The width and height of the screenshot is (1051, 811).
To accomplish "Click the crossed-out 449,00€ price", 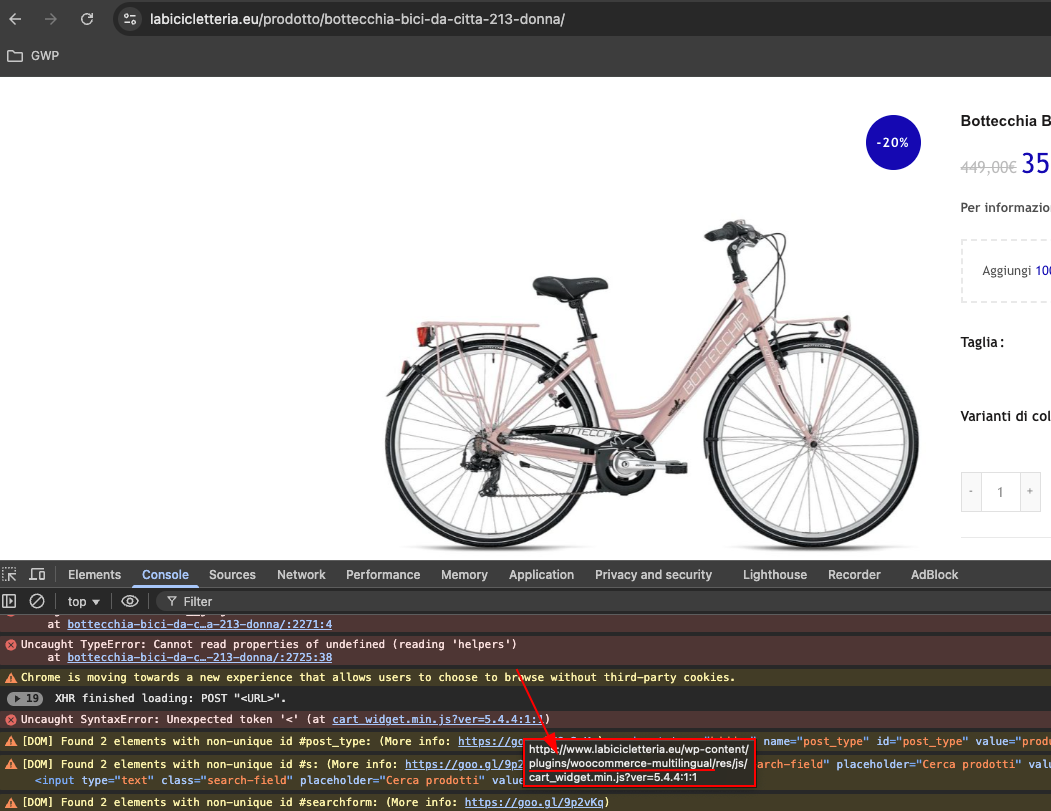I will pyautogui.click(x=988, y=167).
